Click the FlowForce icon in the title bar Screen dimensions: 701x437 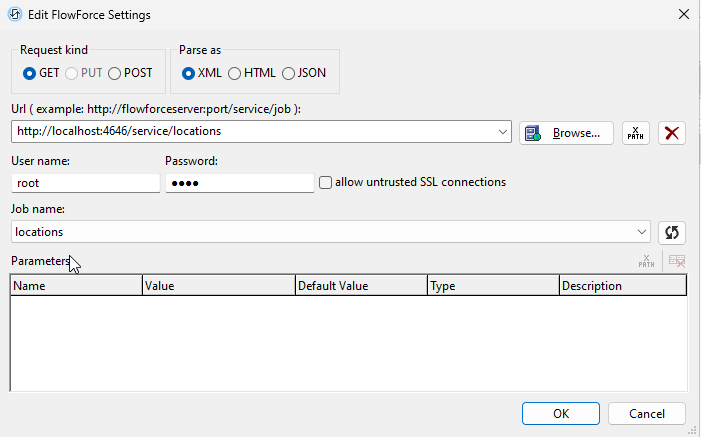15,14
